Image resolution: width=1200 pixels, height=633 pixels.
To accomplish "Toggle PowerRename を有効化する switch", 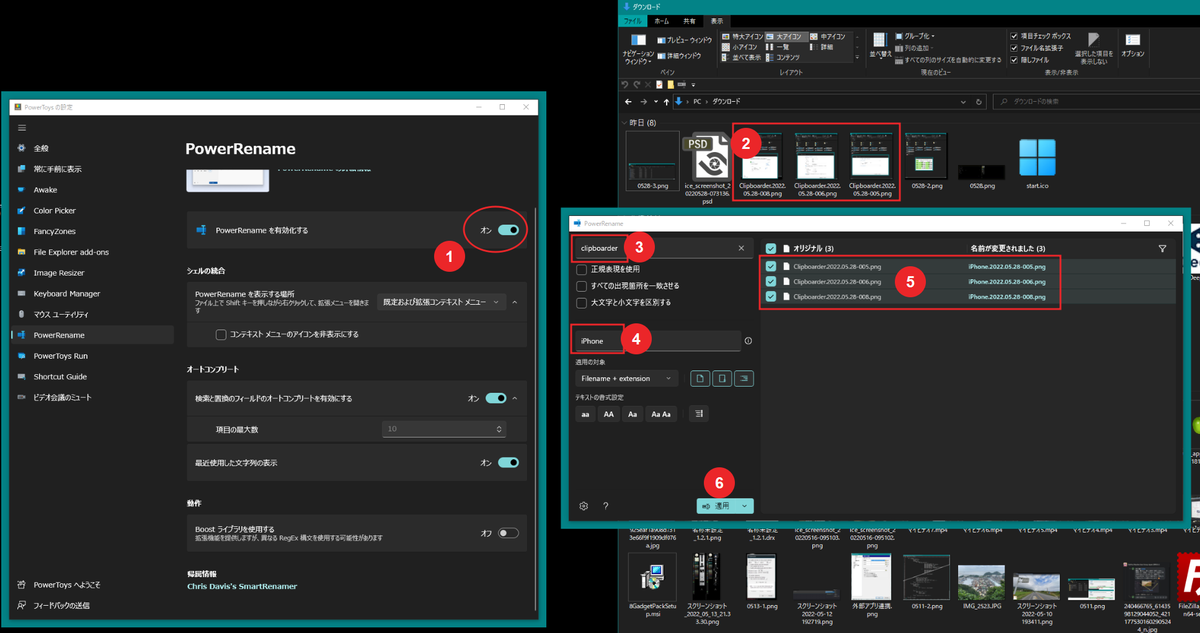I will point(508,230).
